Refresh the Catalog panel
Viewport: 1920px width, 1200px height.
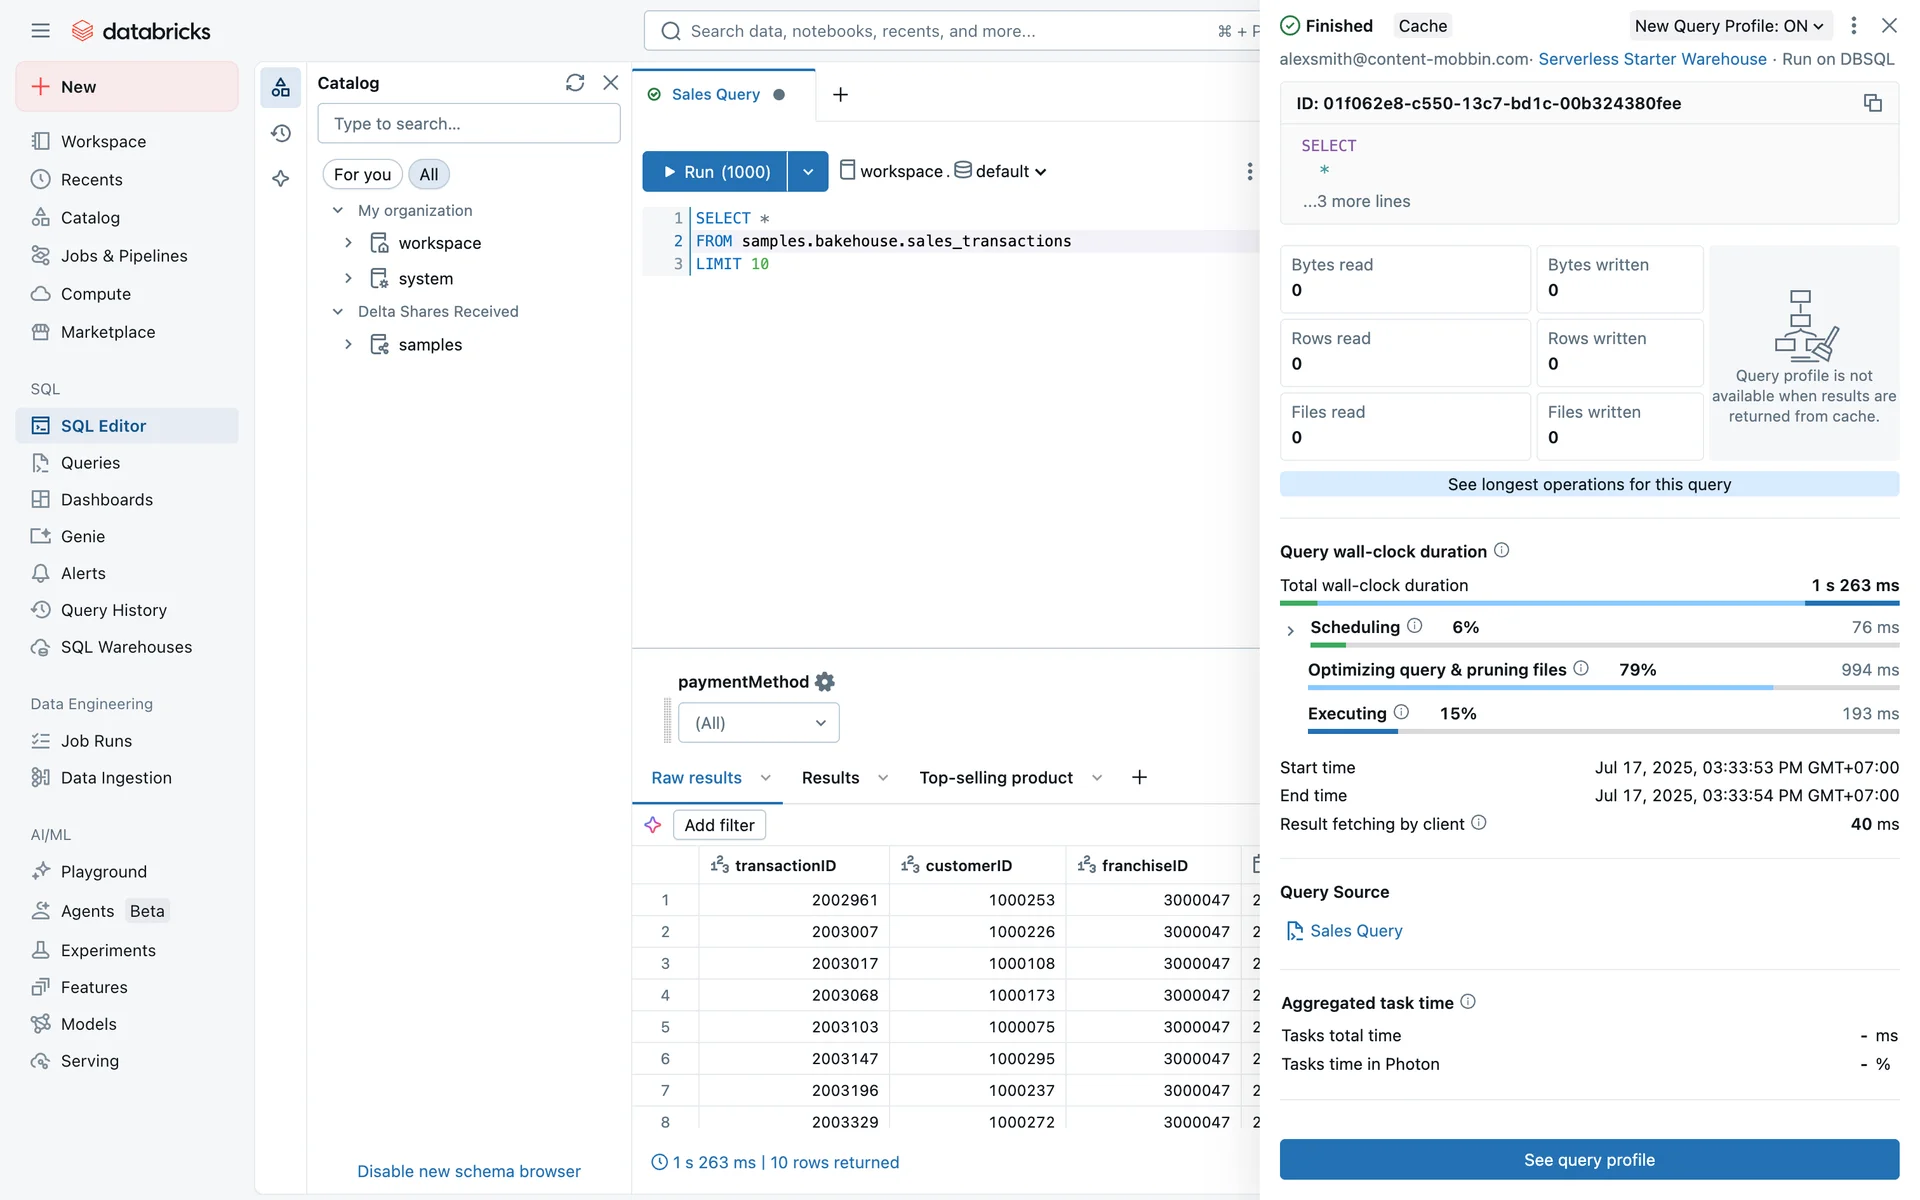coord(574,83)
